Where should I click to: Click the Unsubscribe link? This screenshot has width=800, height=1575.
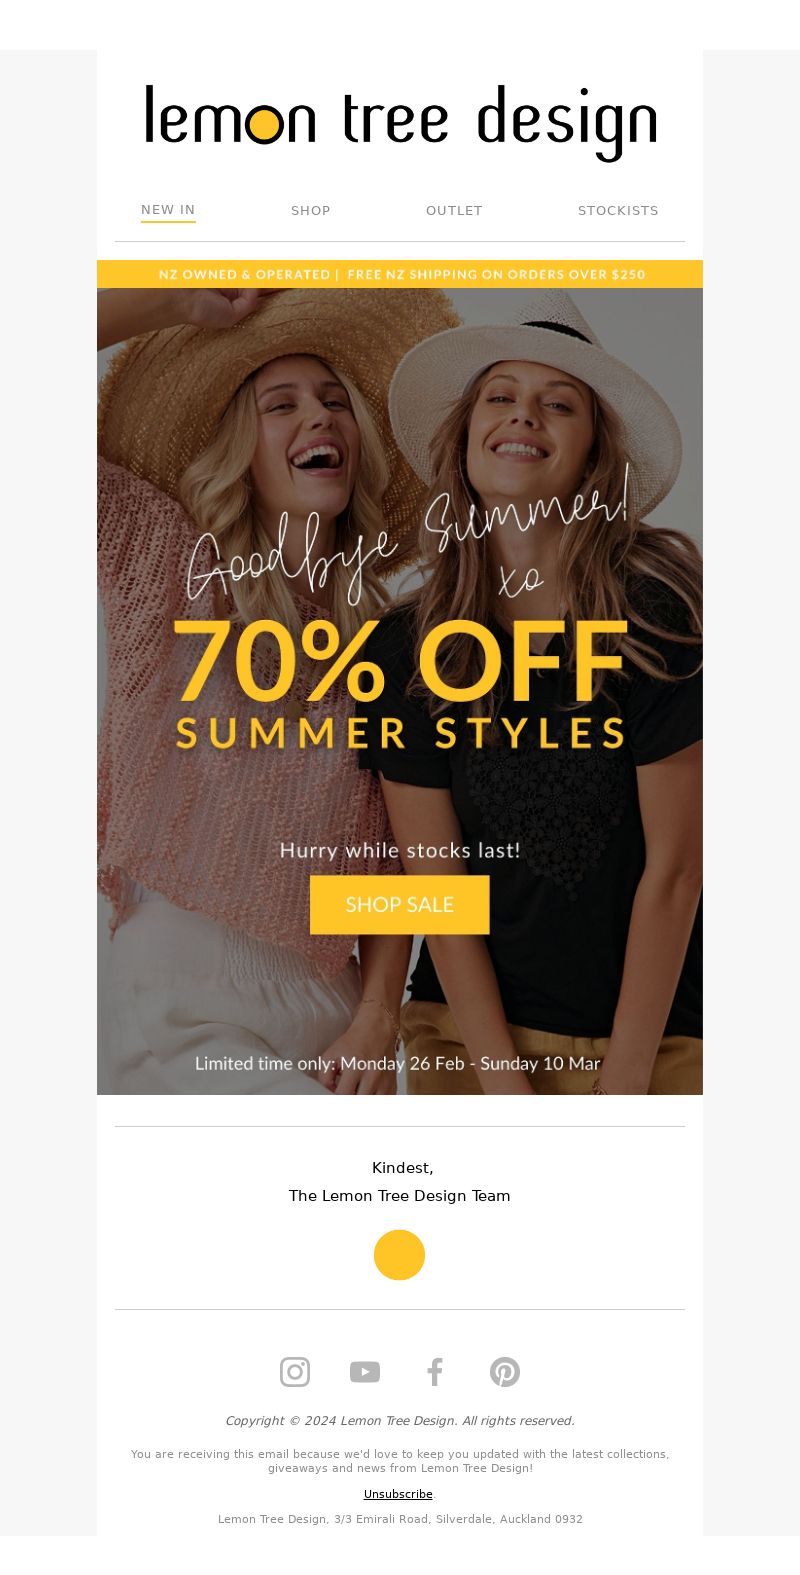coord(398,1494)
